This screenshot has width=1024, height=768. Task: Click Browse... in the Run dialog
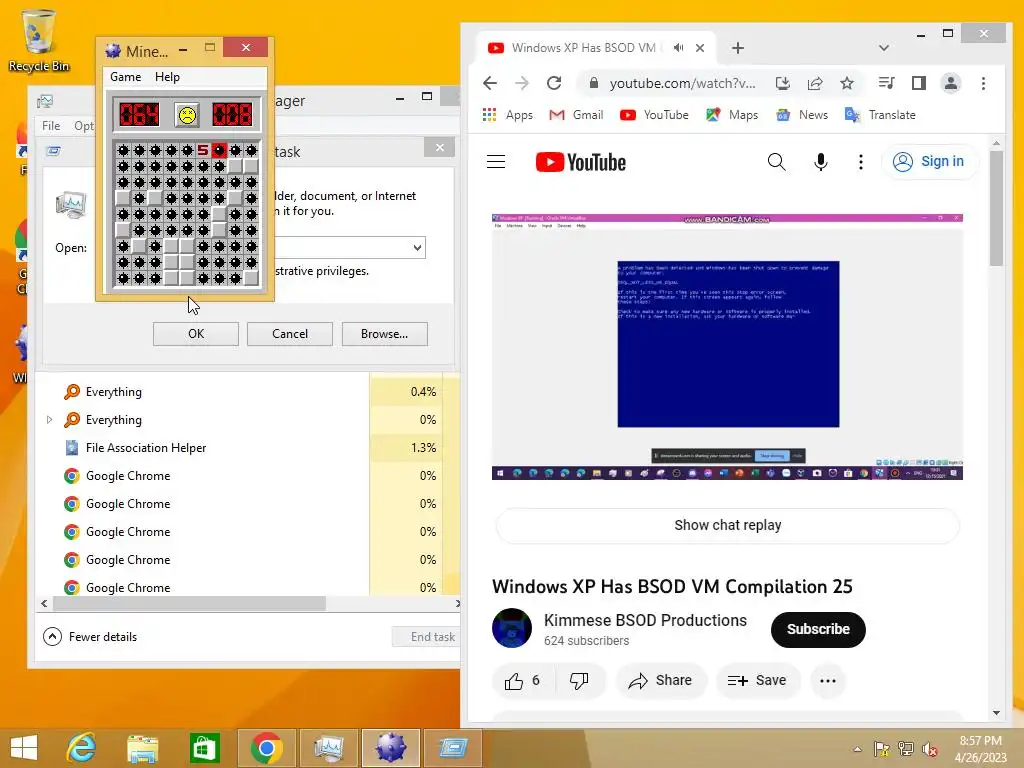(x=385, y=334)
